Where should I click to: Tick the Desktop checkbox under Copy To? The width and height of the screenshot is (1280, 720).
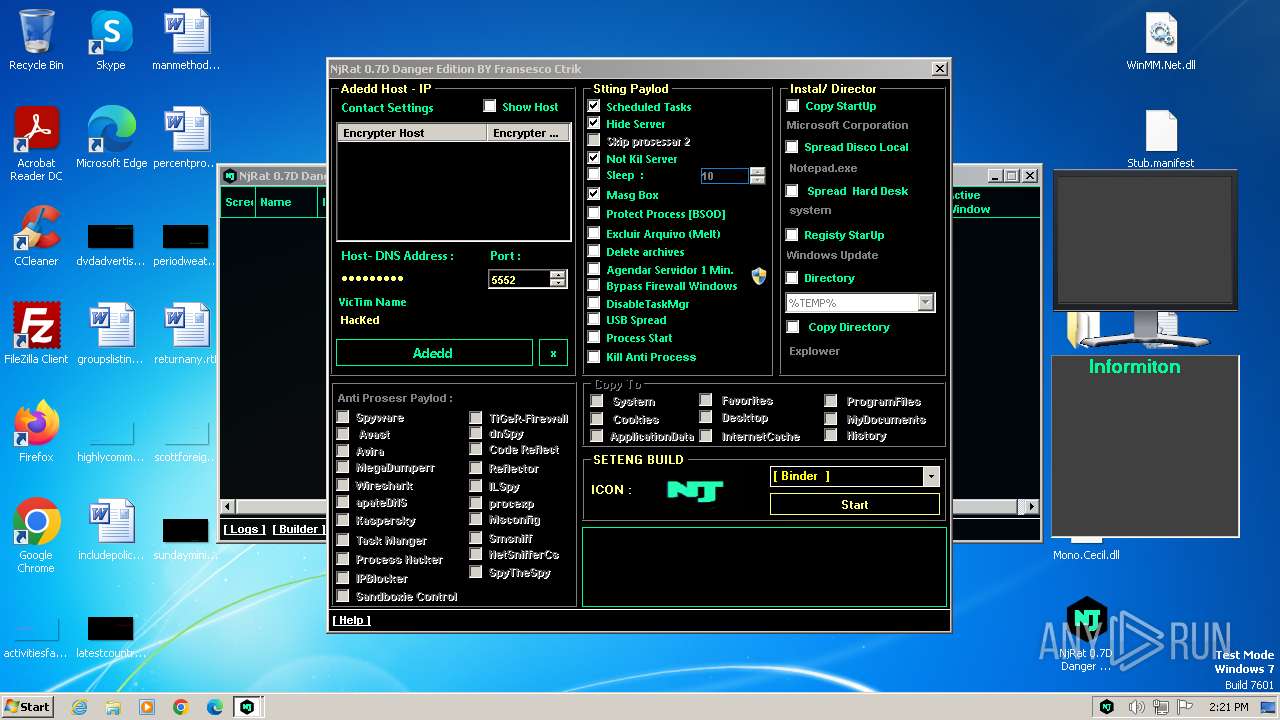click(706, 417)
